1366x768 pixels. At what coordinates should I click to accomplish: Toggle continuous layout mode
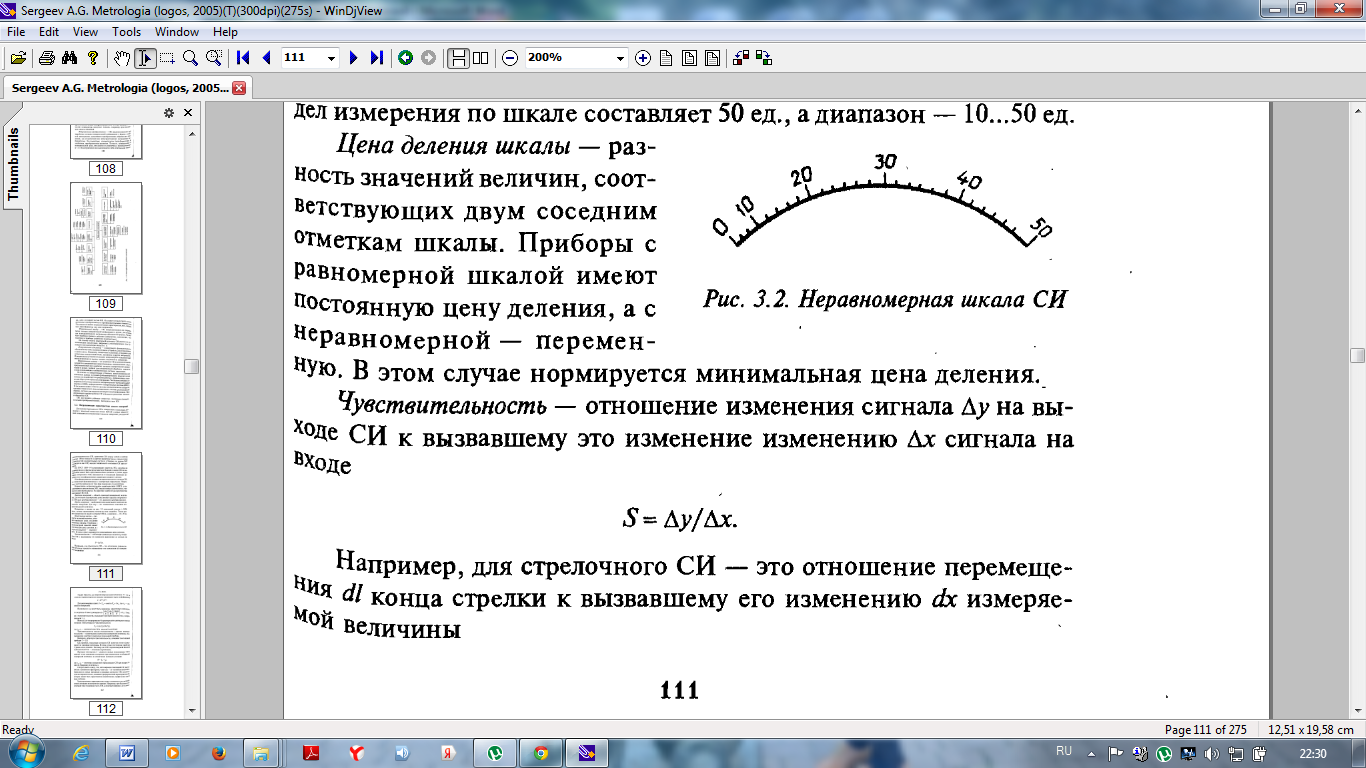[458, 58]
